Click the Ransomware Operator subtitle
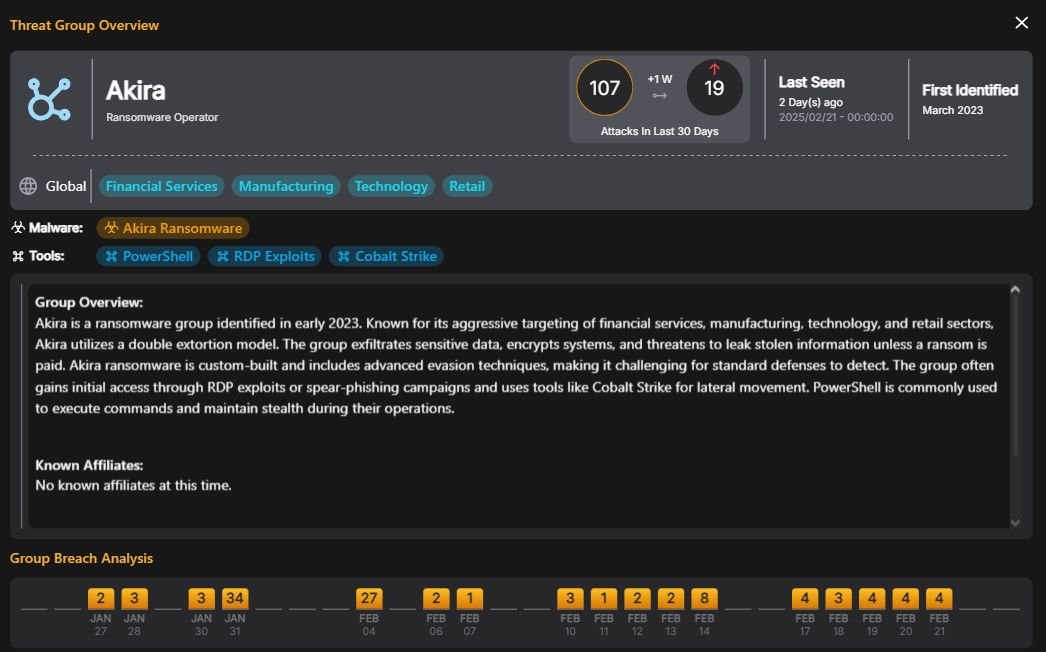The image size is (1046, 652). point(162,117)
